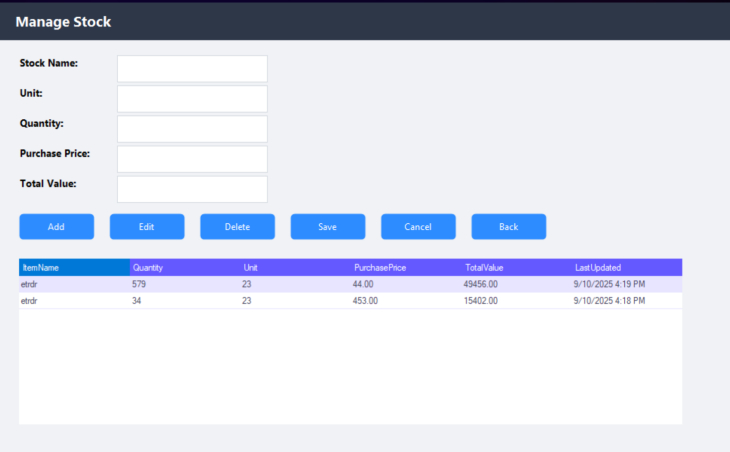Click the Quantity column header
Image resolution: width=730 pixels, height=452 pixels.
pos(185,268)
